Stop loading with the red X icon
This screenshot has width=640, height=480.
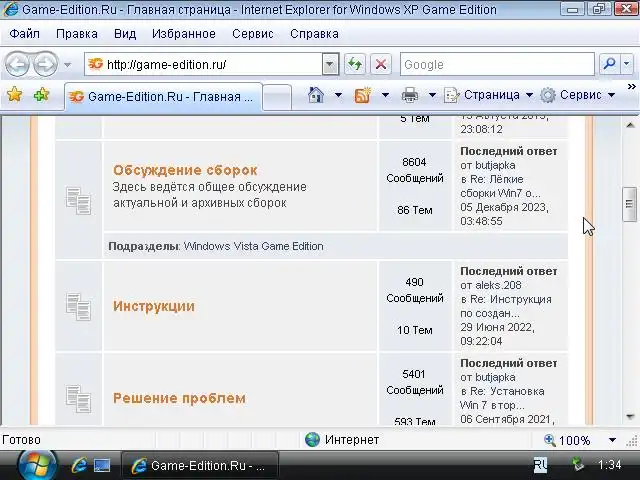point(381,64)
